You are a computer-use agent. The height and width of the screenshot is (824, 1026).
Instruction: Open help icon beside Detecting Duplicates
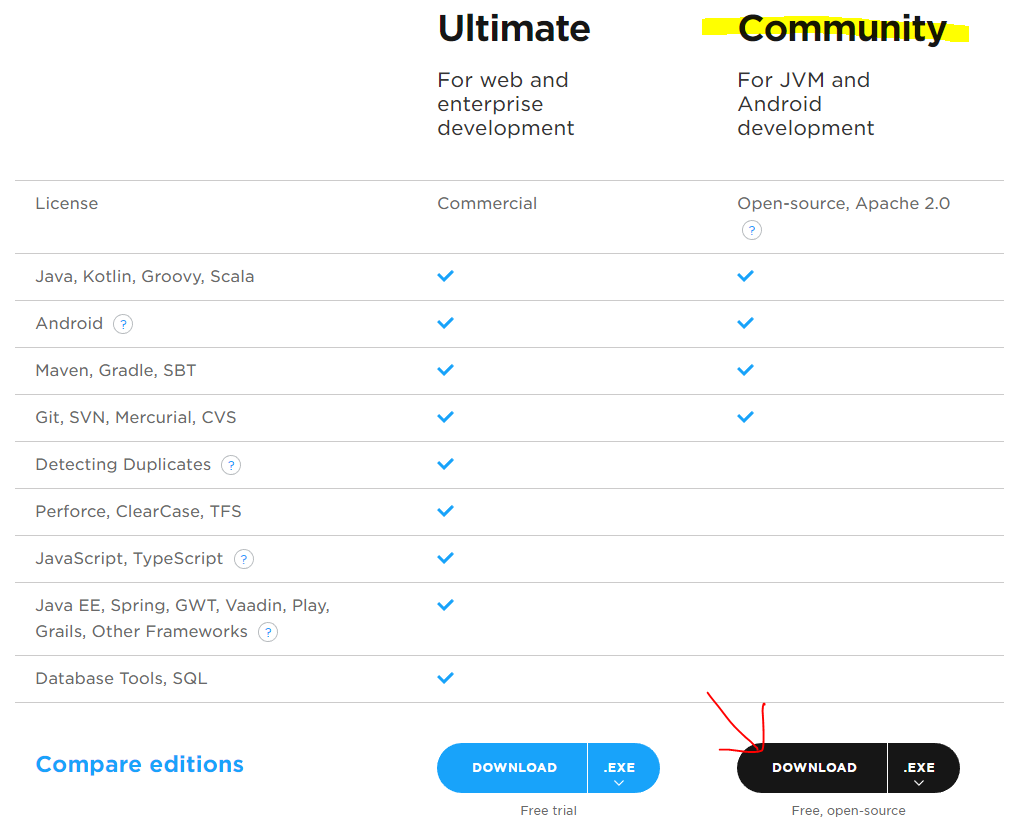coord(231,465)
